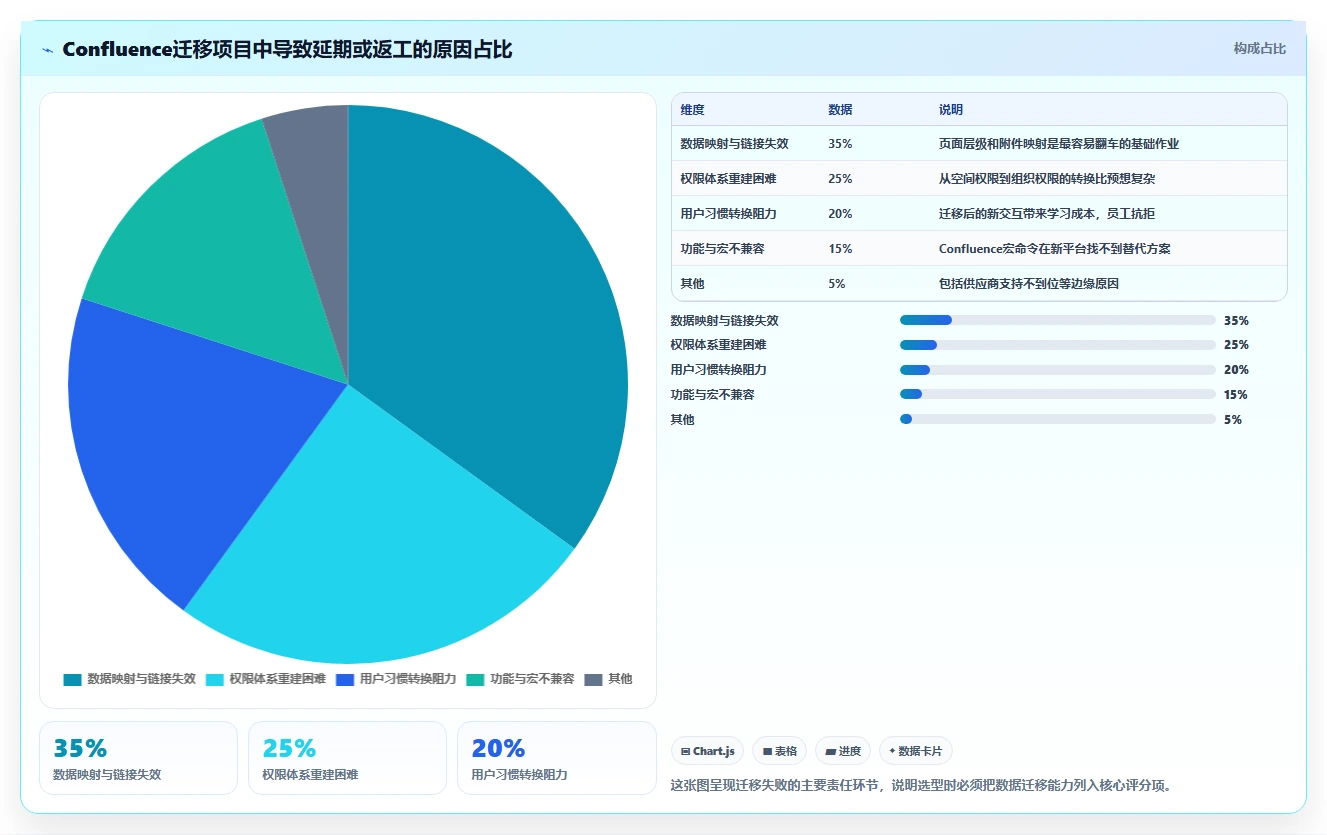Open the 20% 用户习惯转换阻力 stat card
The height and width of the screenshot is (835, 1327).
[556, 758]
